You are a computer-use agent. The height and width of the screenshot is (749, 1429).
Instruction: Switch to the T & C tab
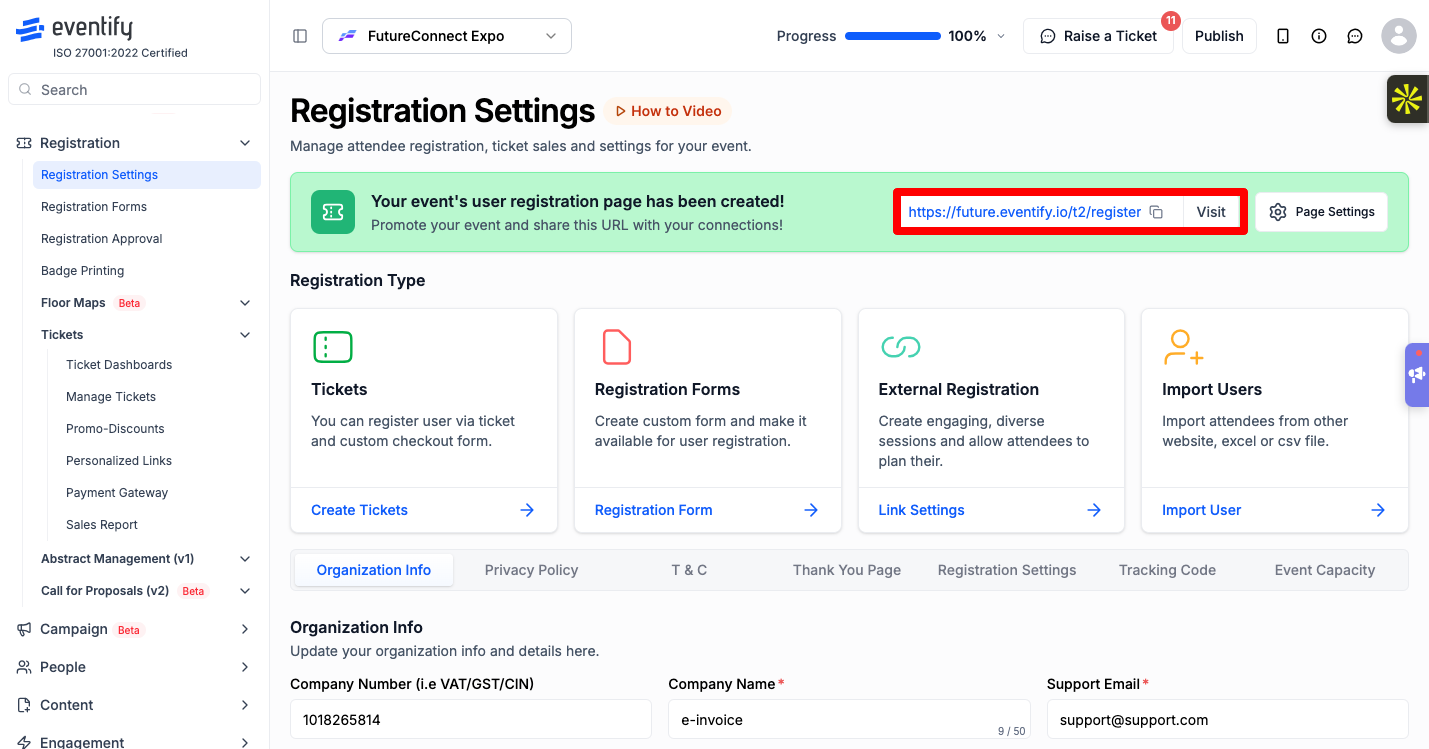click(689, 570)
